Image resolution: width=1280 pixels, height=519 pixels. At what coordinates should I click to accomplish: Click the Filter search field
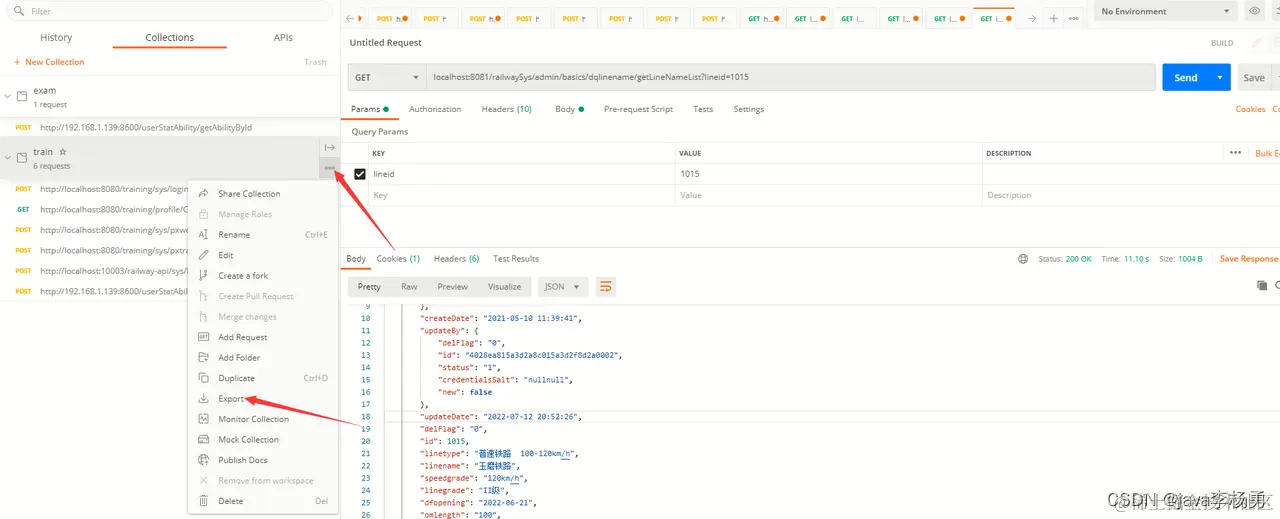[x=168, y=11]
